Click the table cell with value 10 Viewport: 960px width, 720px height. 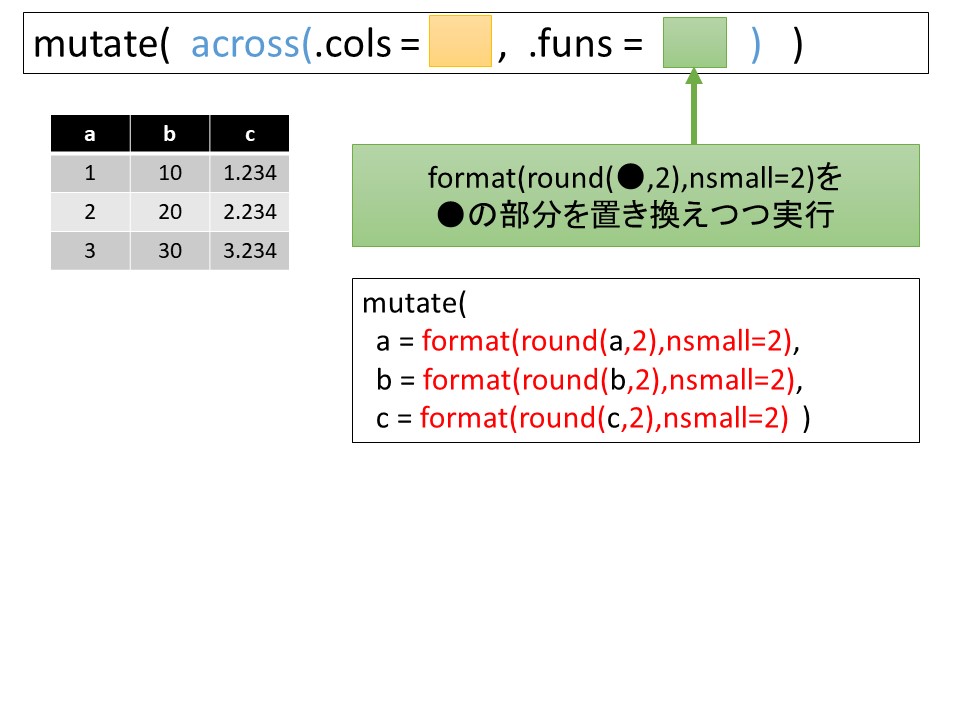pyautogui.click(x=170, y=173)
